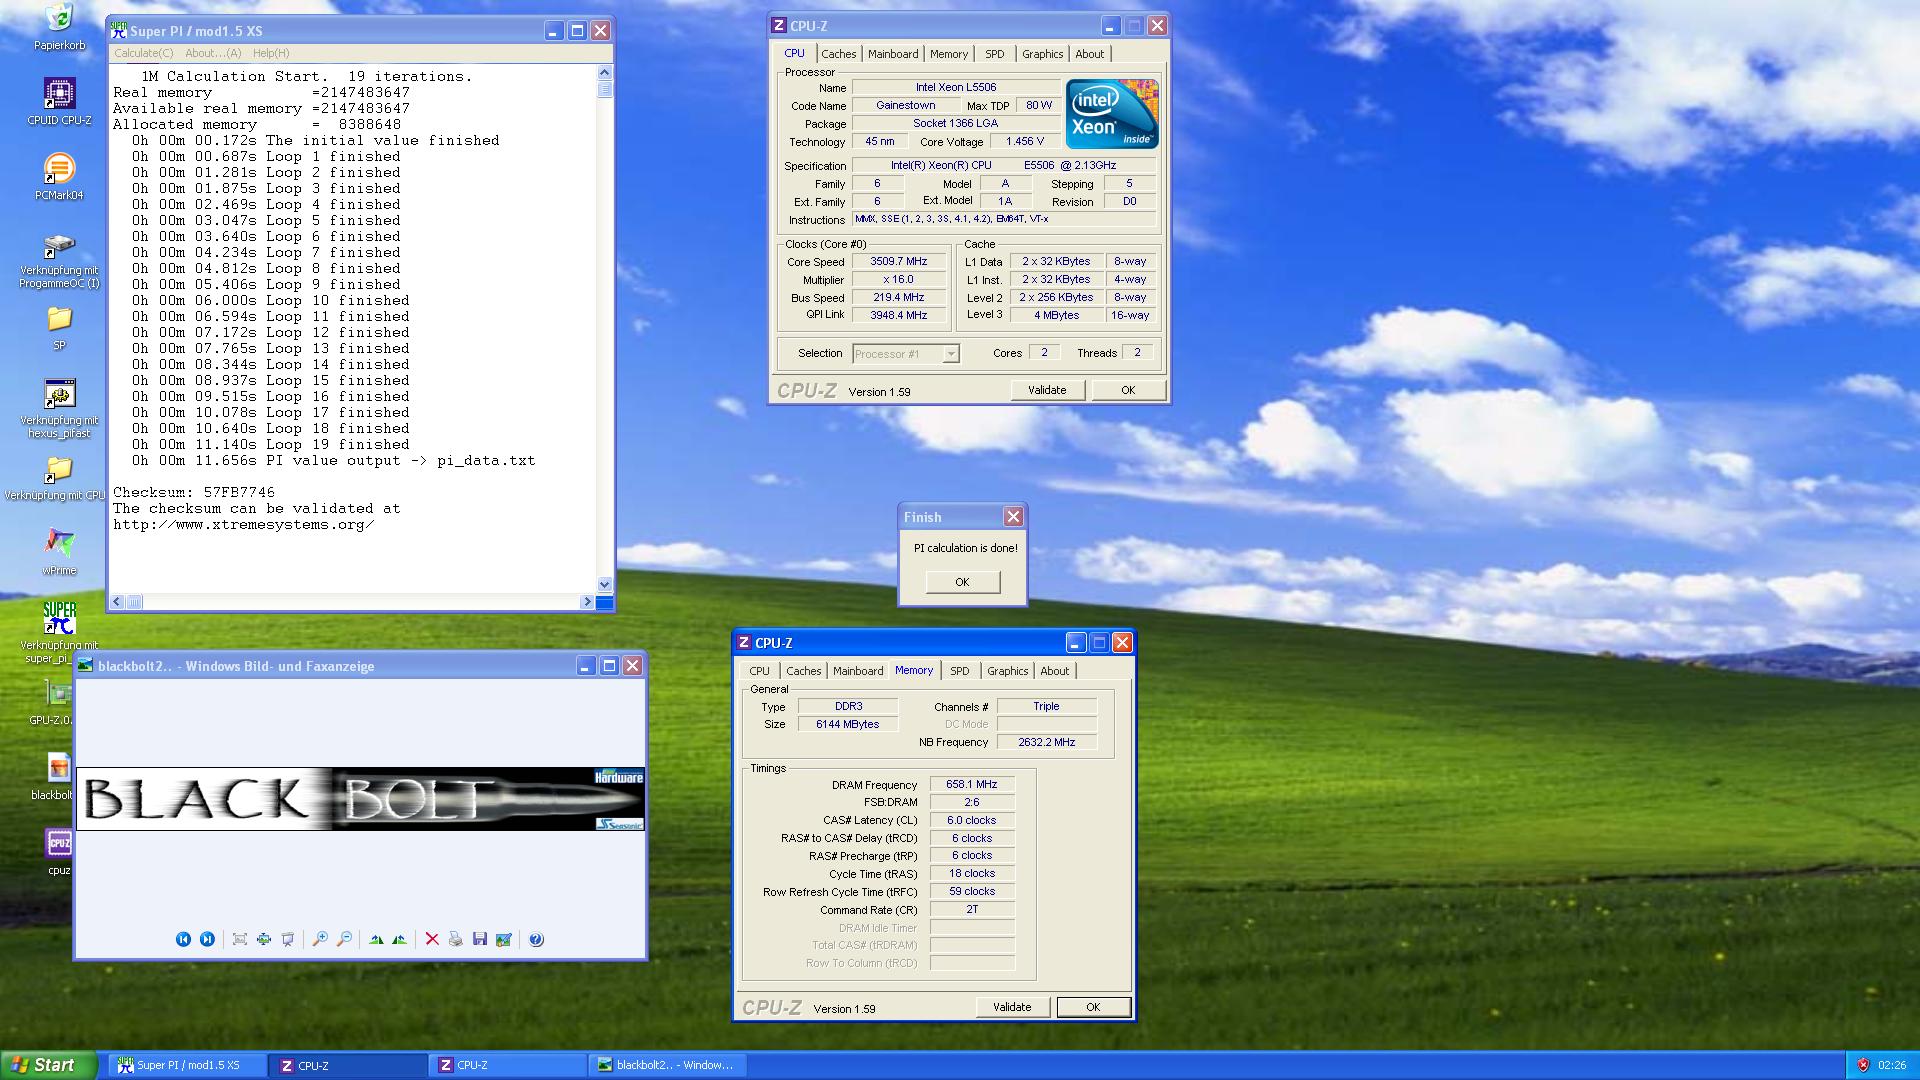Click DRAM Frequency value 658.1 MHz
Image resolution: width=1920 pixels, height=1080 pixels.
point(972,784)
